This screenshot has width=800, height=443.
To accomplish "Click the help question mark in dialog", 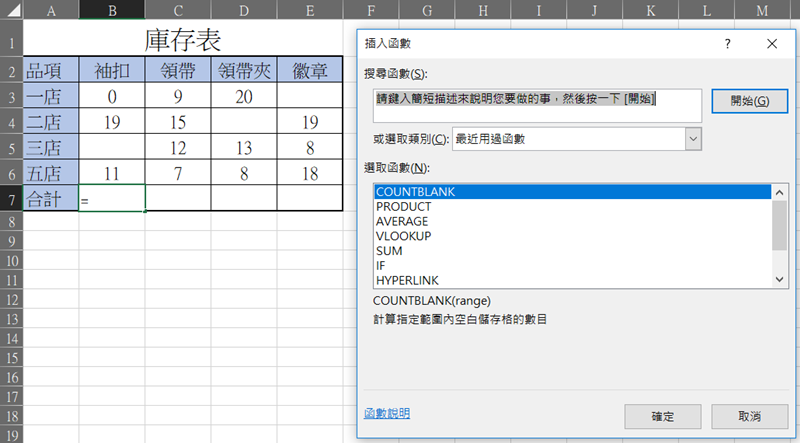I will tap(728, 44).
